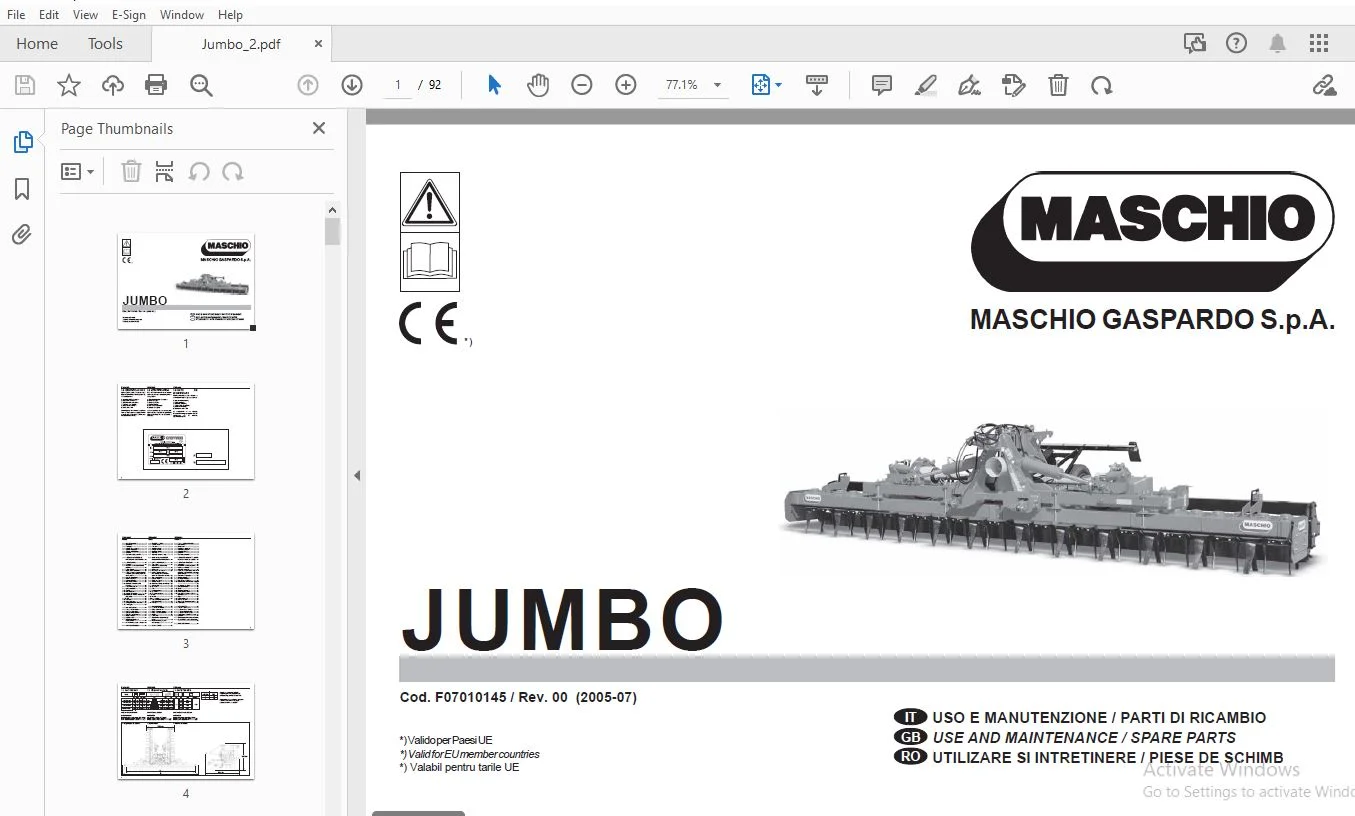The height and width of the screenshot is (816, 1355).
Task: Switch to the Home tab
Action: pyautogui.click(x=37, y=44)
